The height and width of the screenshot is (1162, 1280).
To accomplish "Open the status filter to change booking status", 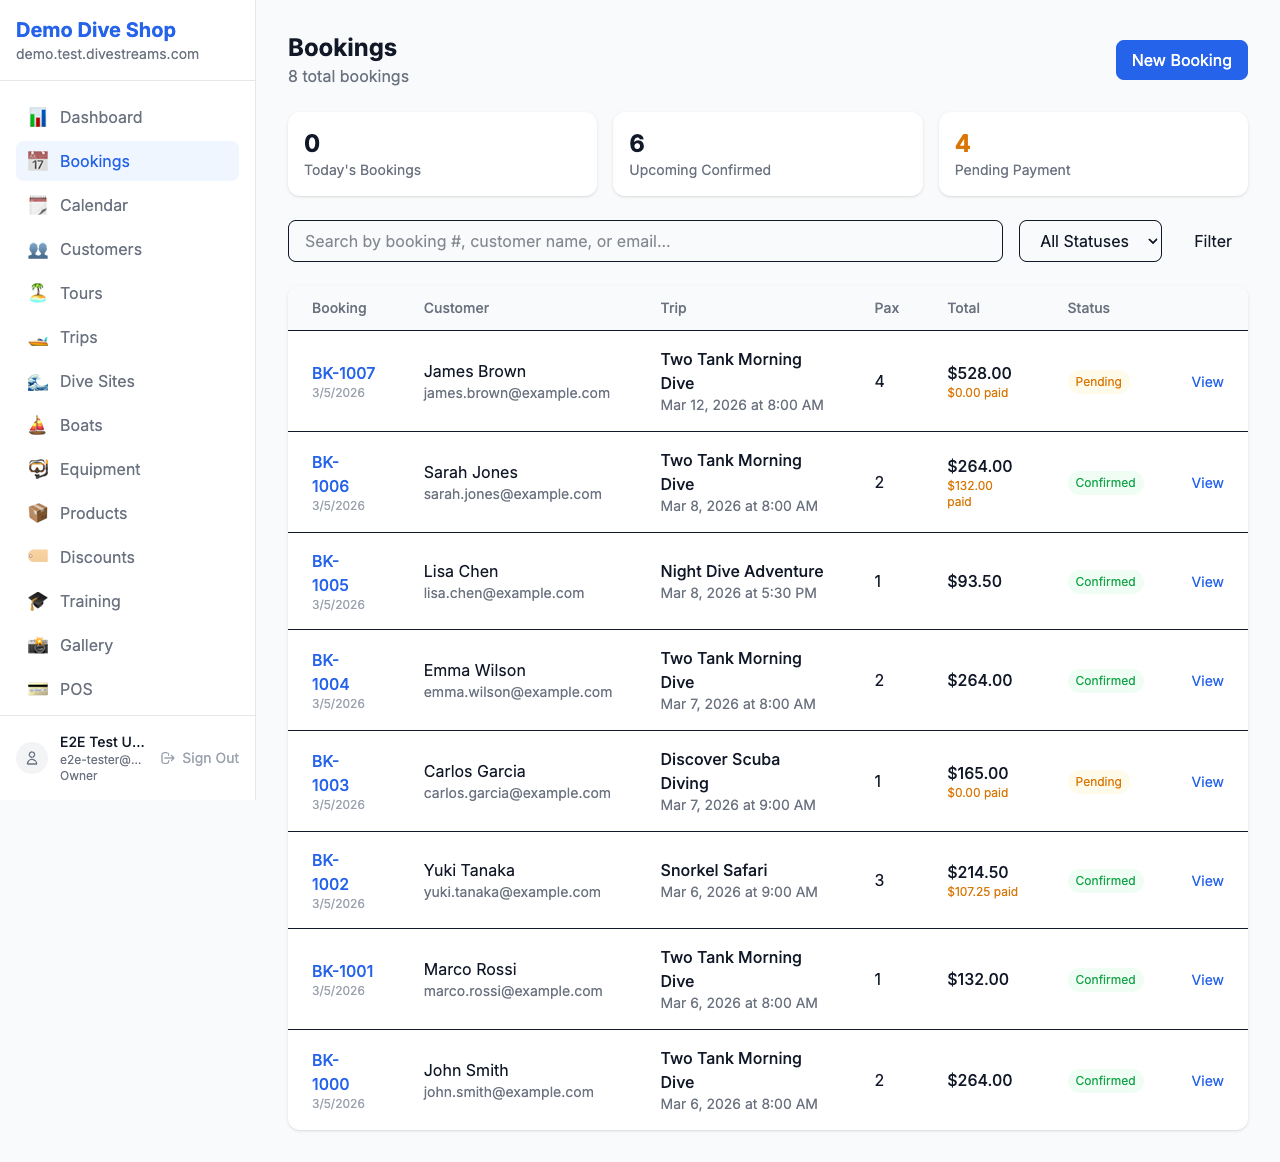I will [1090, 241].
